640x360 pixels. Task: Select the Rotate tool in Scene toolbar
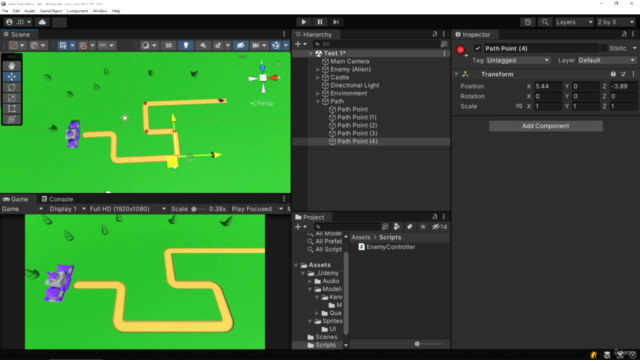point(11,87)
